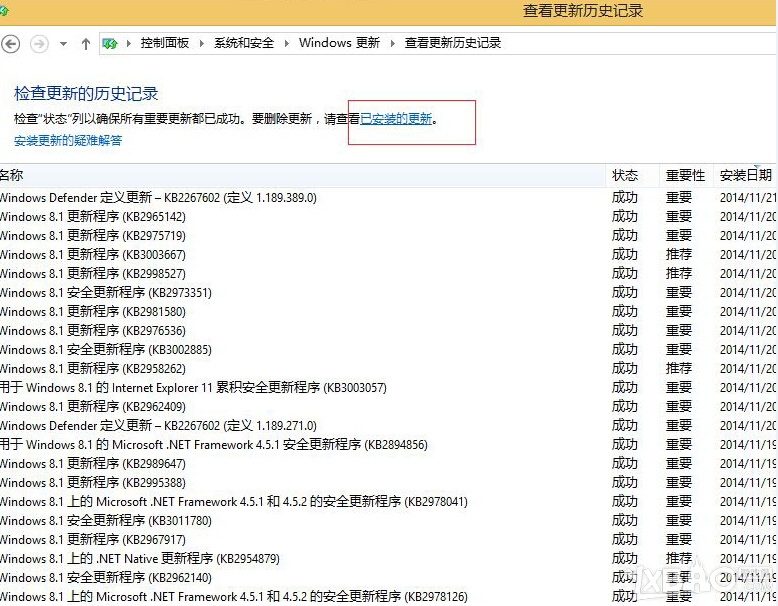Click 推荐 importance of KB2954879 row

coord(679,559)
